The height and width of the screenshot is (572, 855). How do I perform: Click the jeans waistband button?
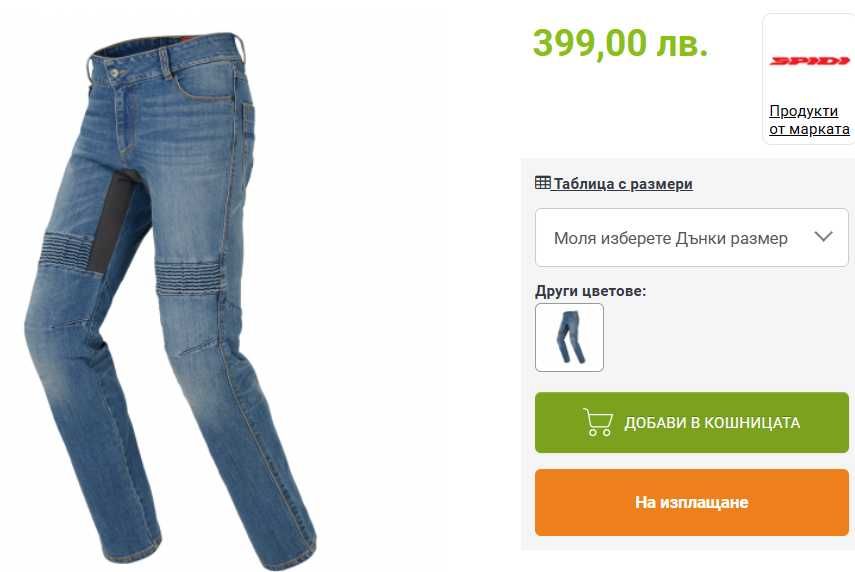coord(115,73)
